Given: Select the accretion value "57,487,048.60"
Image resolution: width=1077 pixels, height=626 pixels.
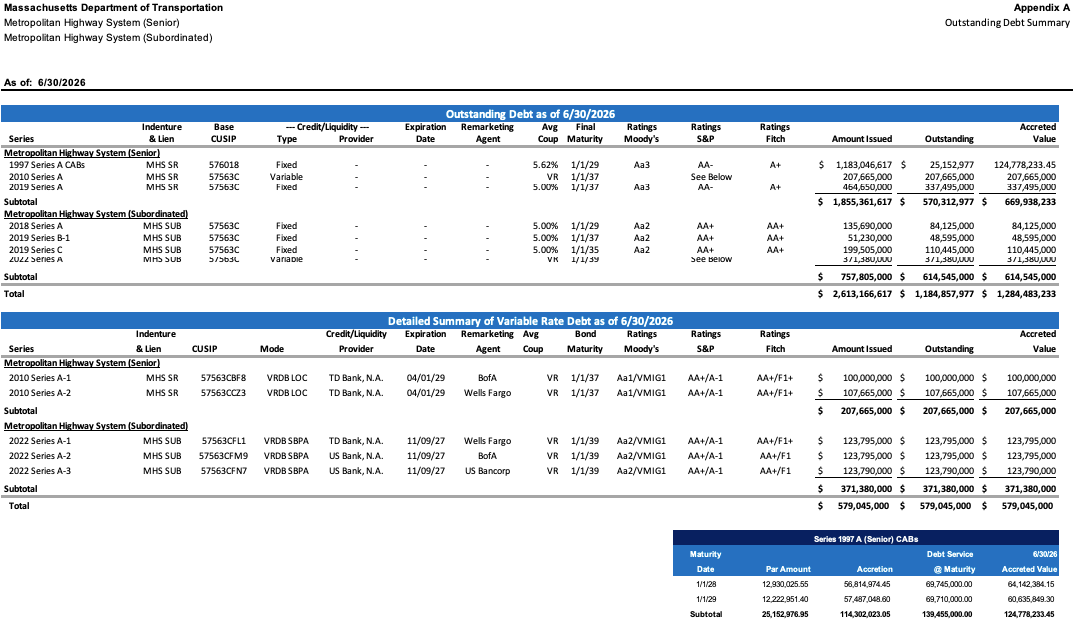Looking at the screenshot, I should point(865,600).
